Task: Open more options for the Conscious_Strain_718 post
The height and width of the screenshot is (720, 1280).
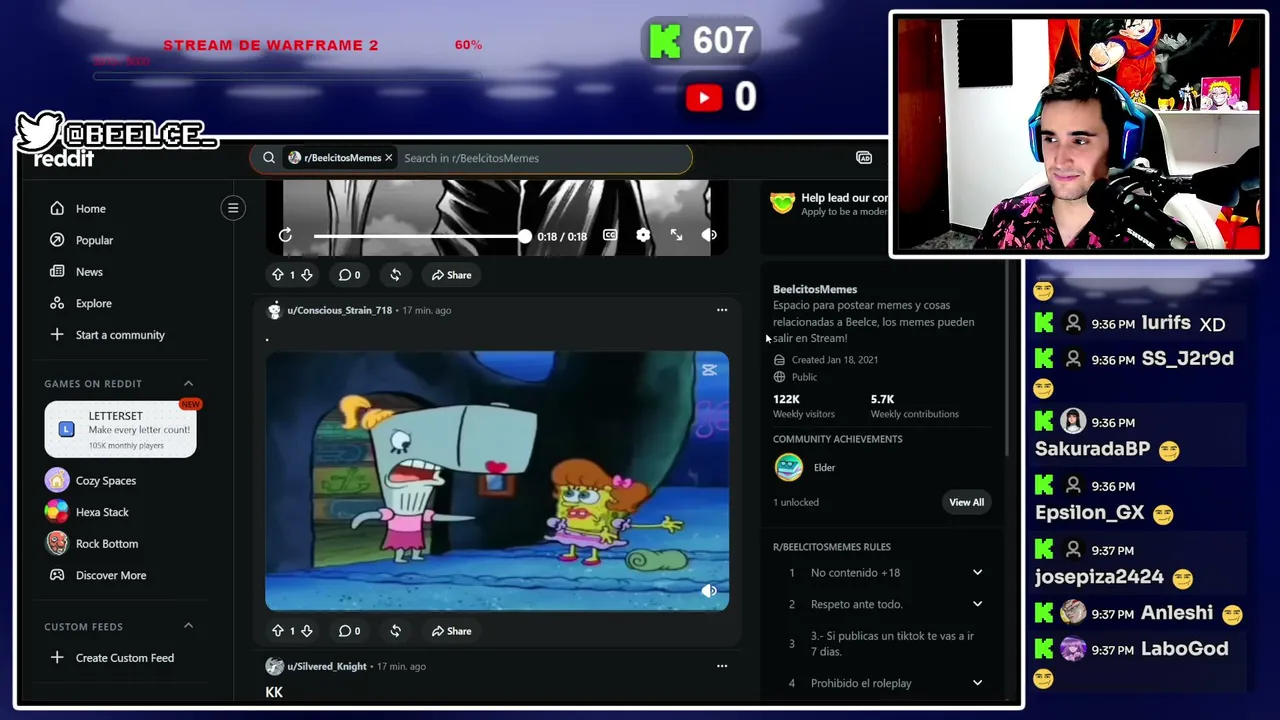Action: pyautogui.click(x=722, y=310)
